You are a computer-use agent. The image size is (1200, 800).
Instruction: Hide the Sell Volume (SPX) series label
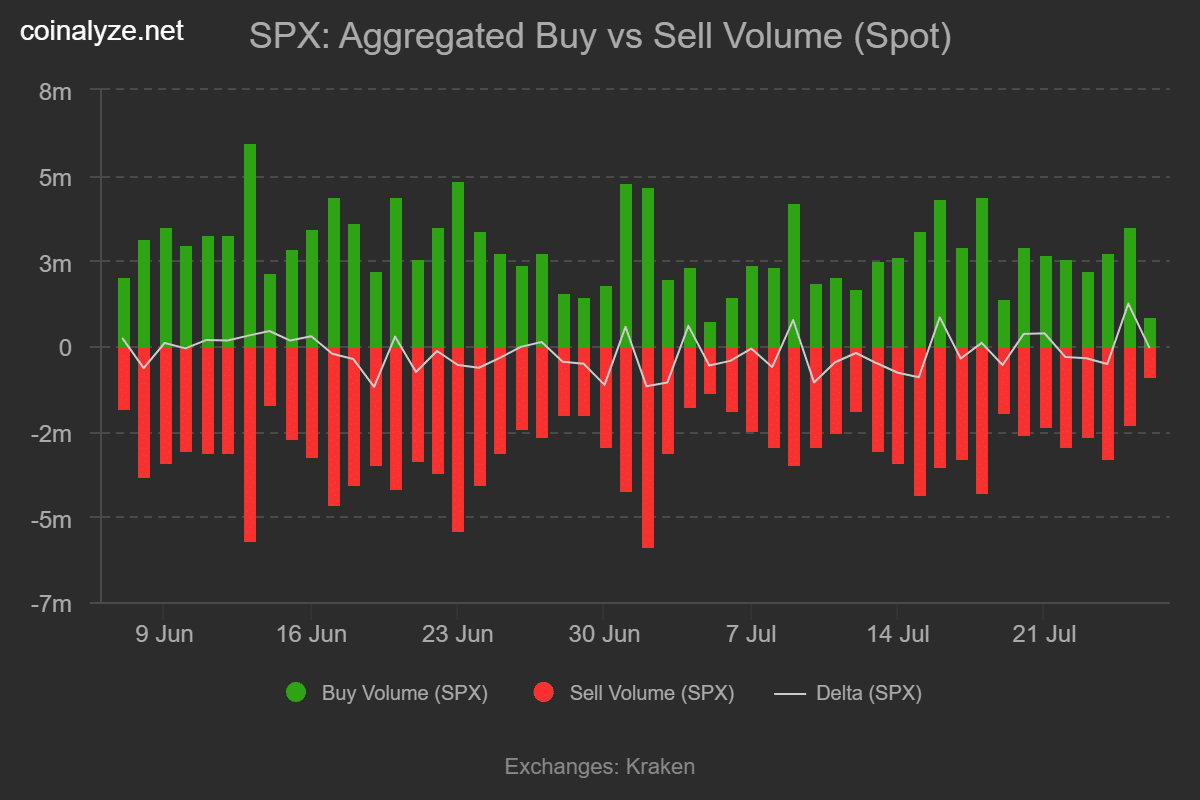coord(652,693)
